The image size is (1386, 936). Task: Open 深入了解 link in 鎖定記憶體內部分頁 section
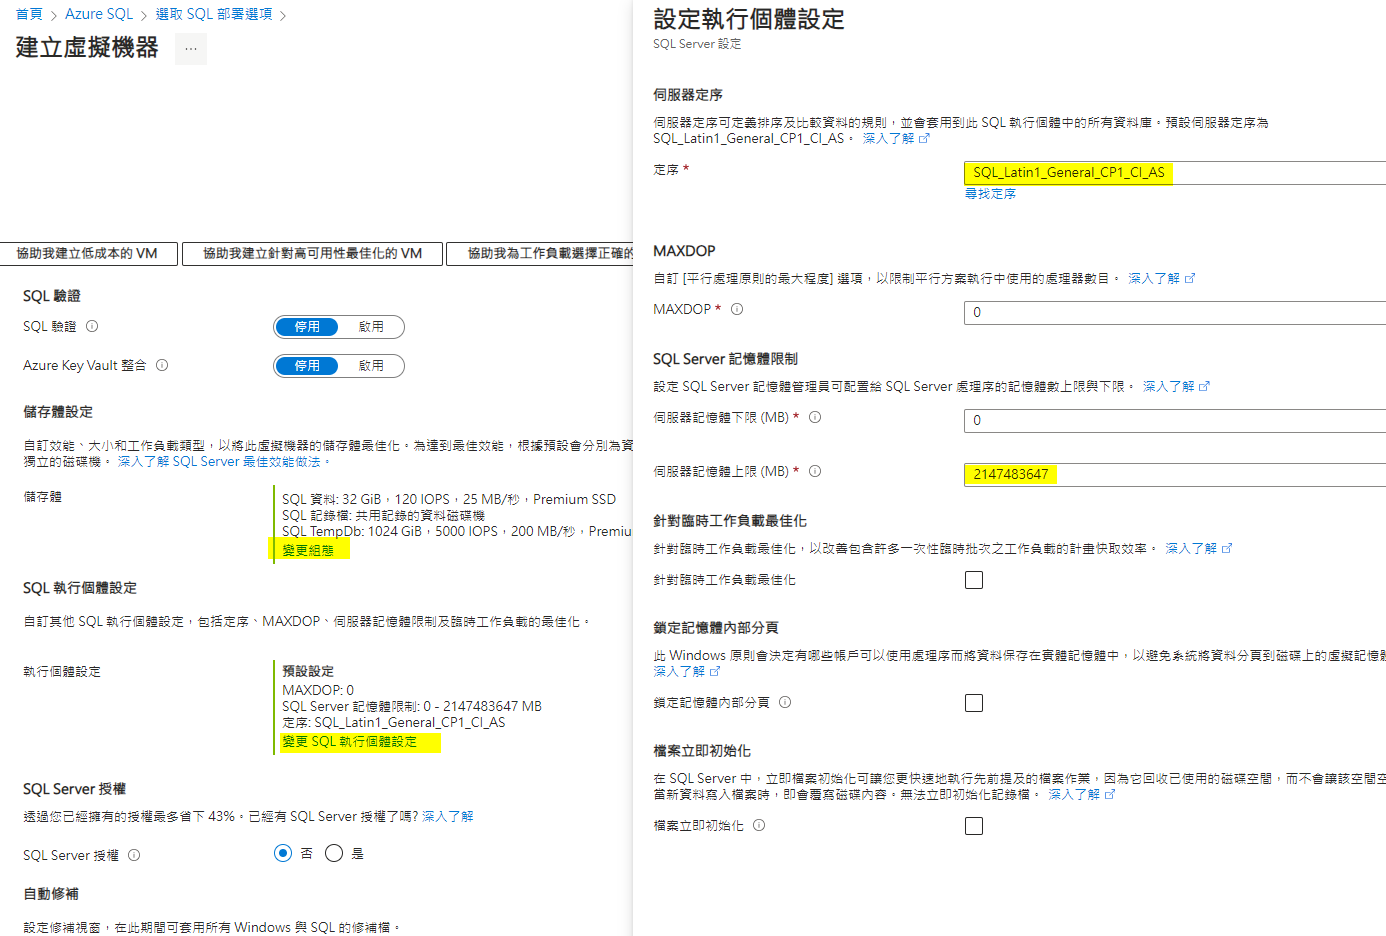[687, 672]
